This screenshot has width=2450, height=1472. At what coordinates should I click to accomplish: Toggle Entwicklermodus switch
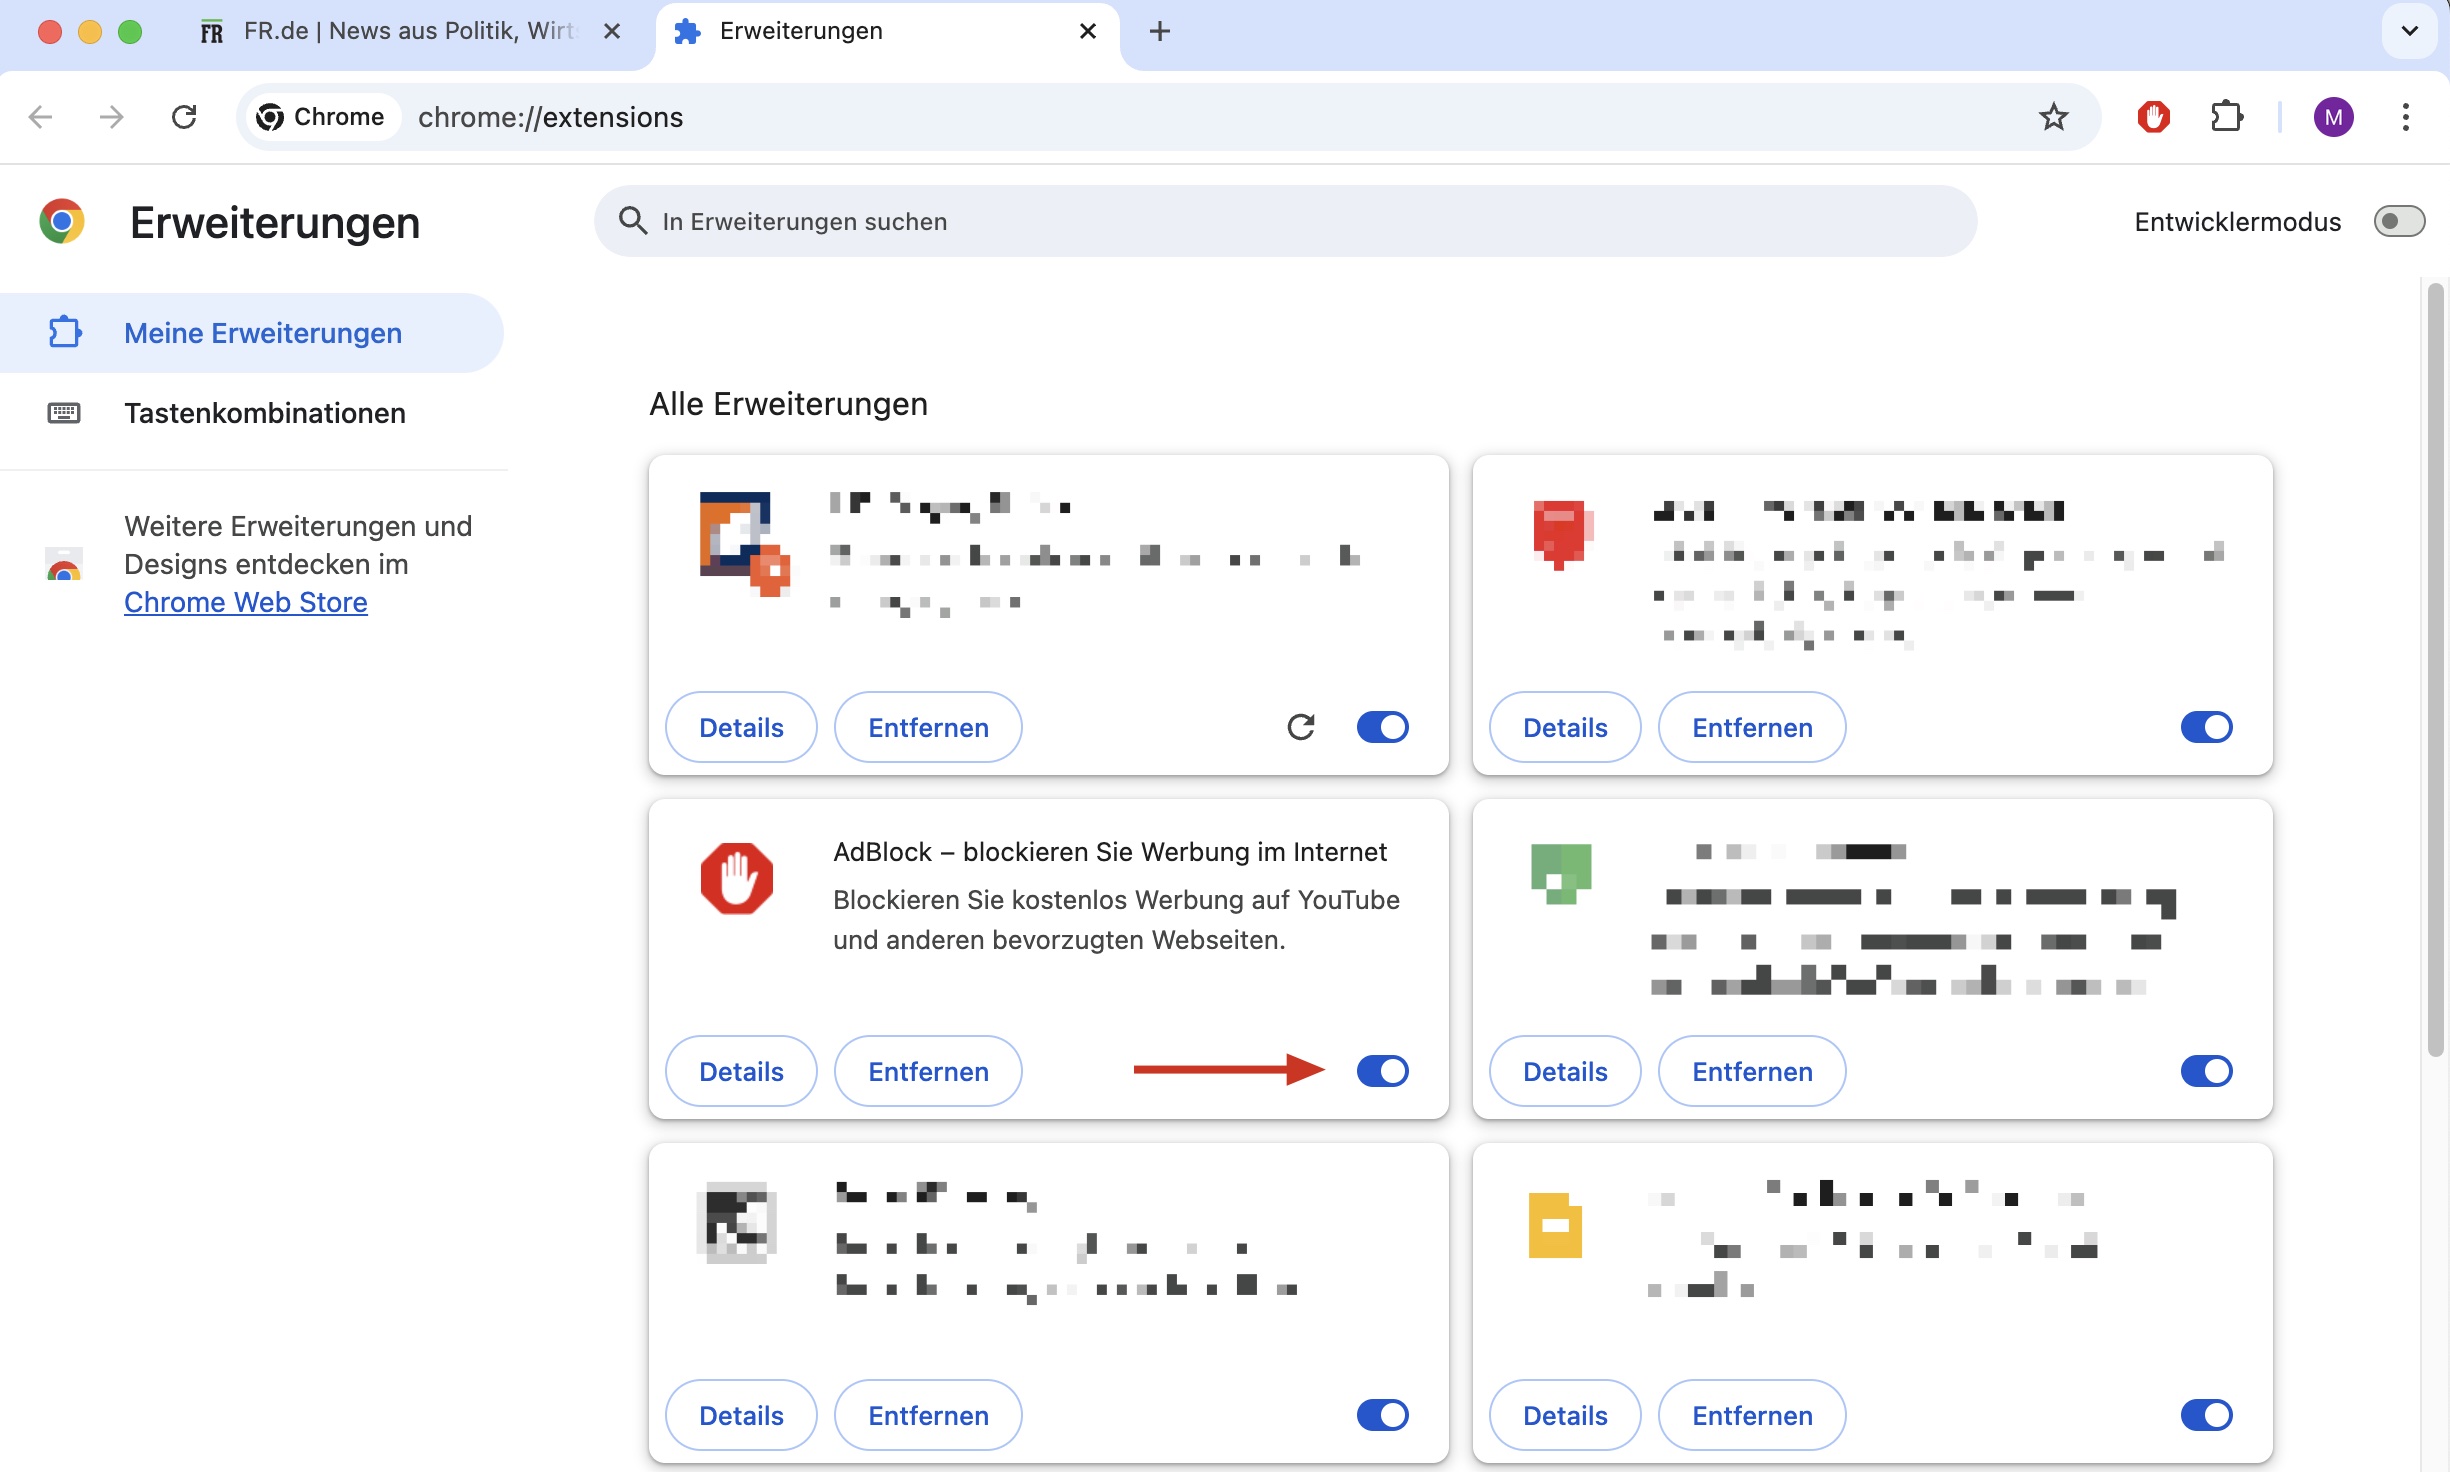pos(2398,221)
